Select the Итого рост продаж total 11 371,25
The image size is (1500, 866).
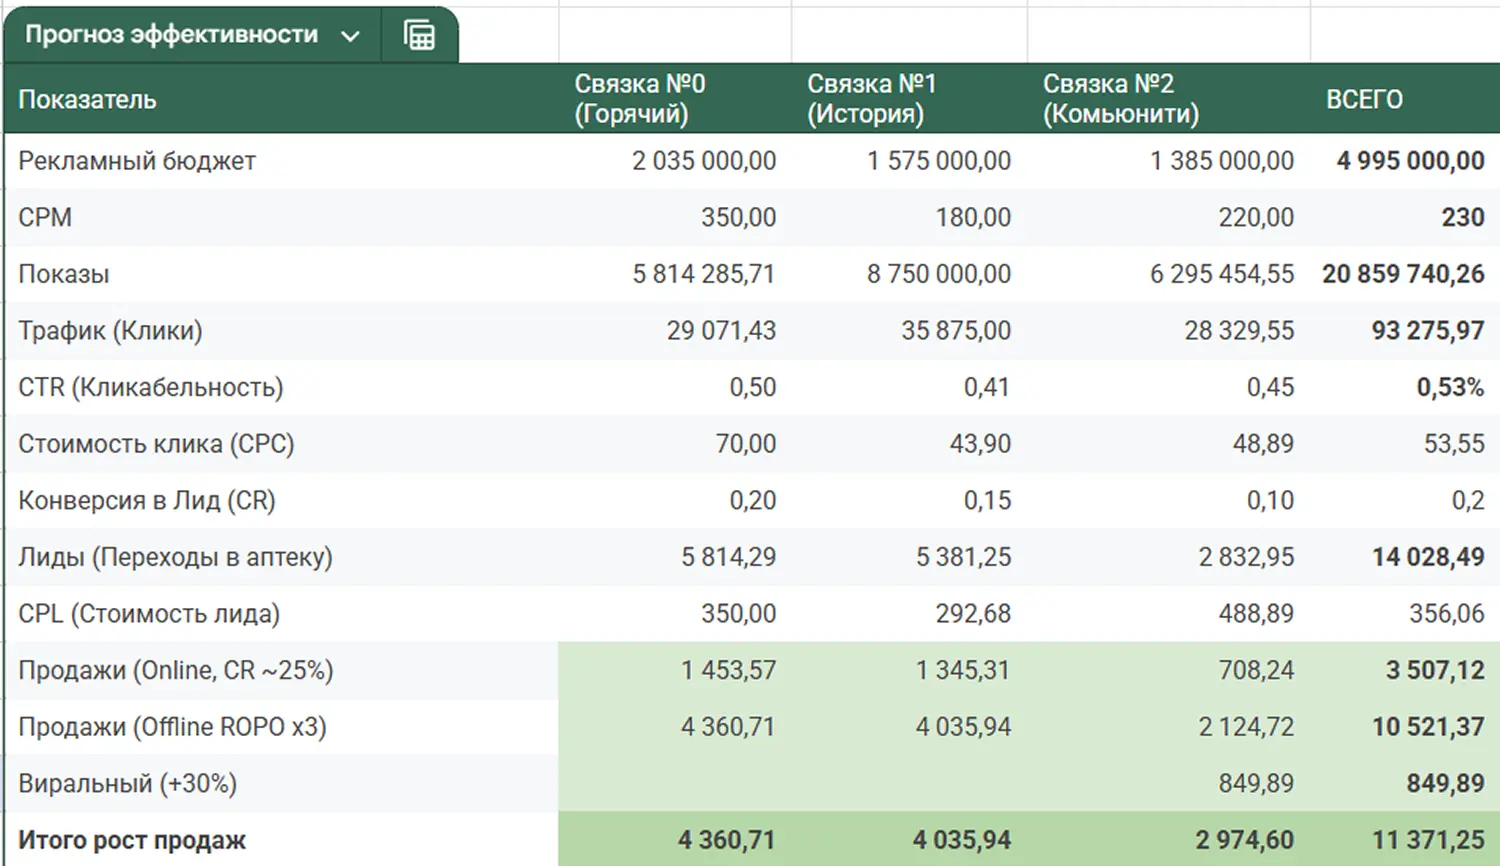point(1428,840)
